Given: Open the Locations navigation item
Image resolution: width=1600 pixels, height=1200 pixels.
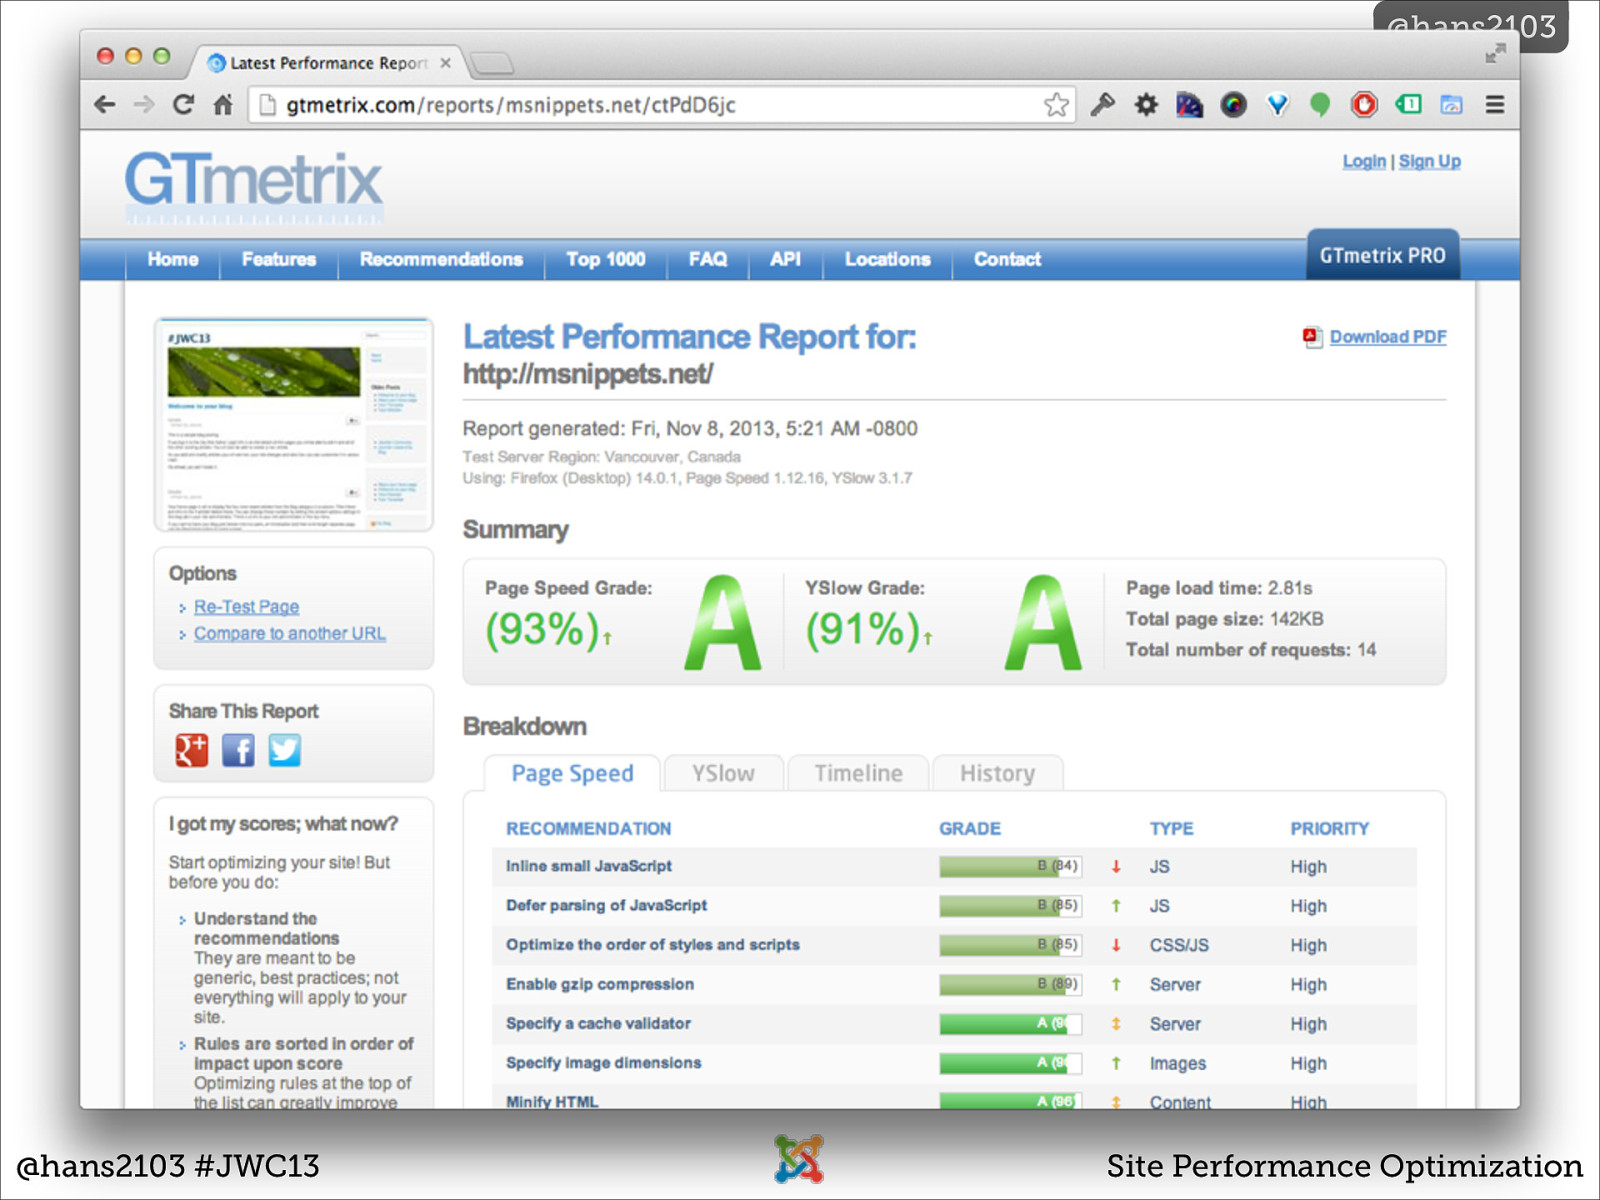Looking at the screenshot, I should click(888, 259).
